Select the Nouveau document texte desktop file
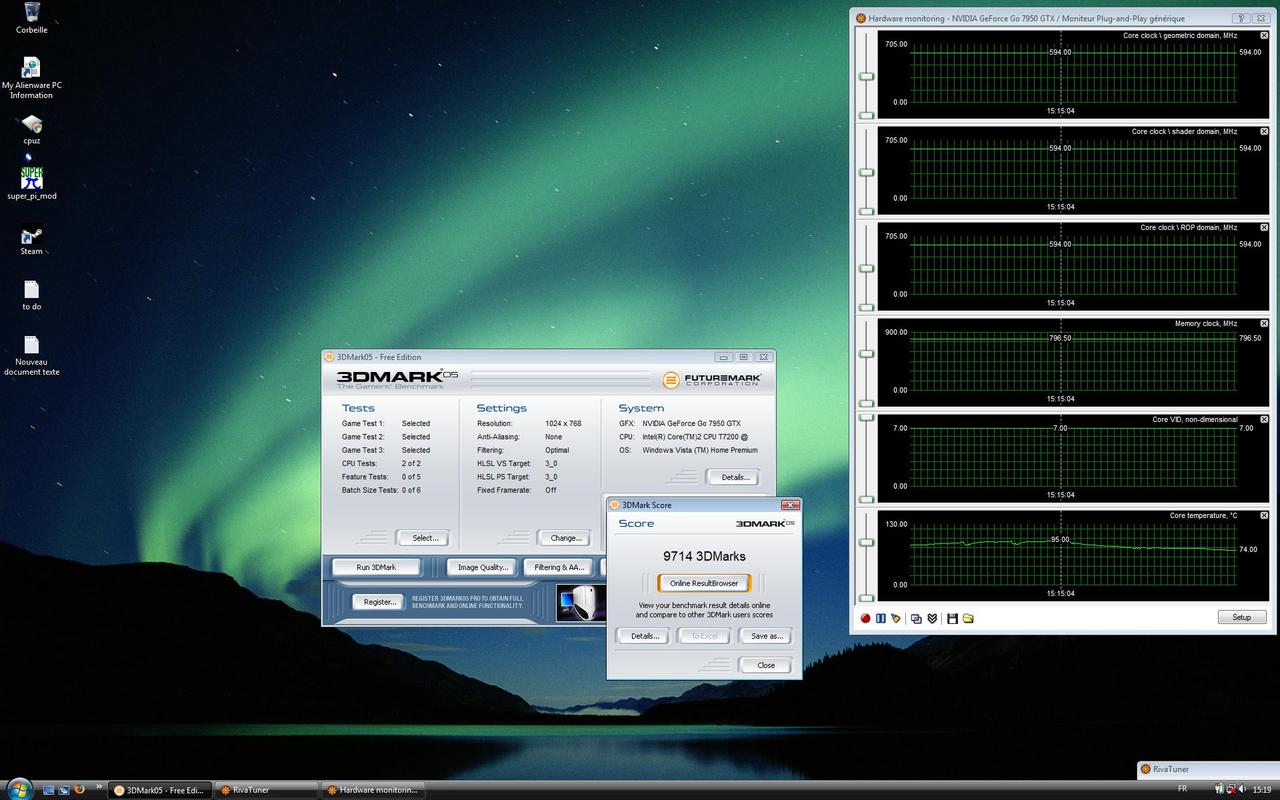Viewport: 1280px width, 800px height. (x=32, y=356)
